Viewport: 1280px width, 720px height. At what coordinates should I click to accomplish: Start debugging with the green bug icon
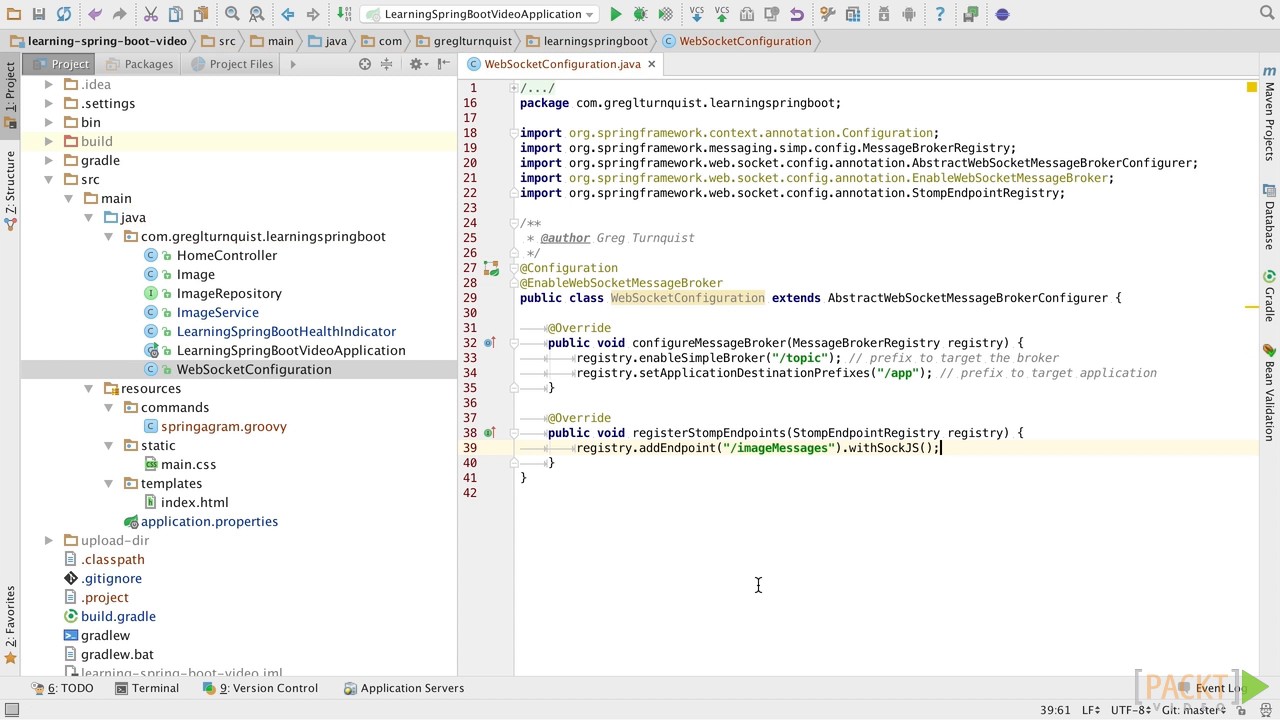click(640, 14)
